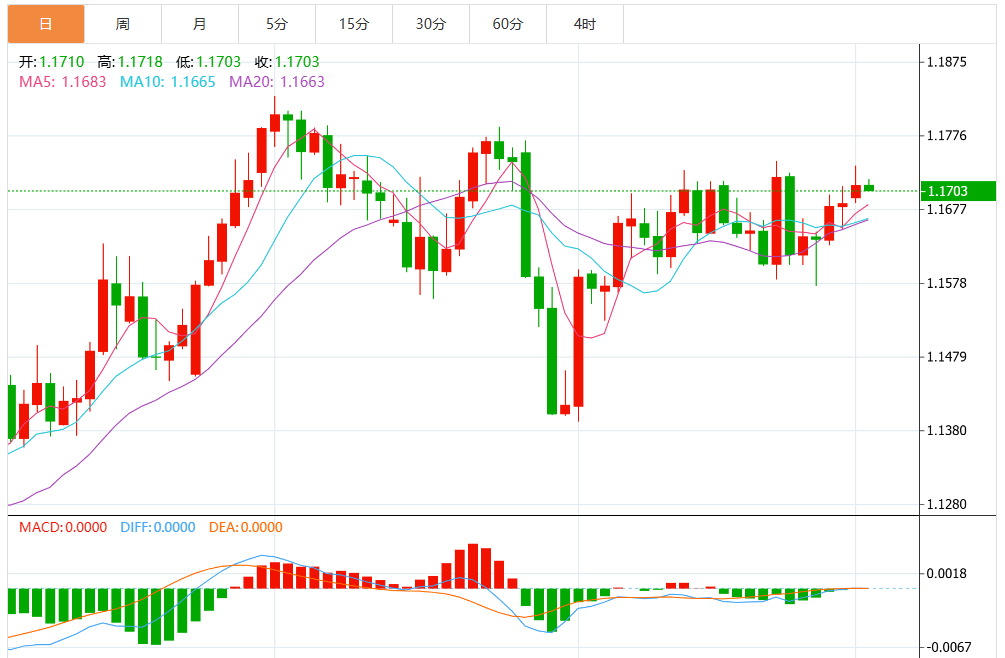Switch to the 月 monthly tab

pyautogui.click(x=200, y=24)
